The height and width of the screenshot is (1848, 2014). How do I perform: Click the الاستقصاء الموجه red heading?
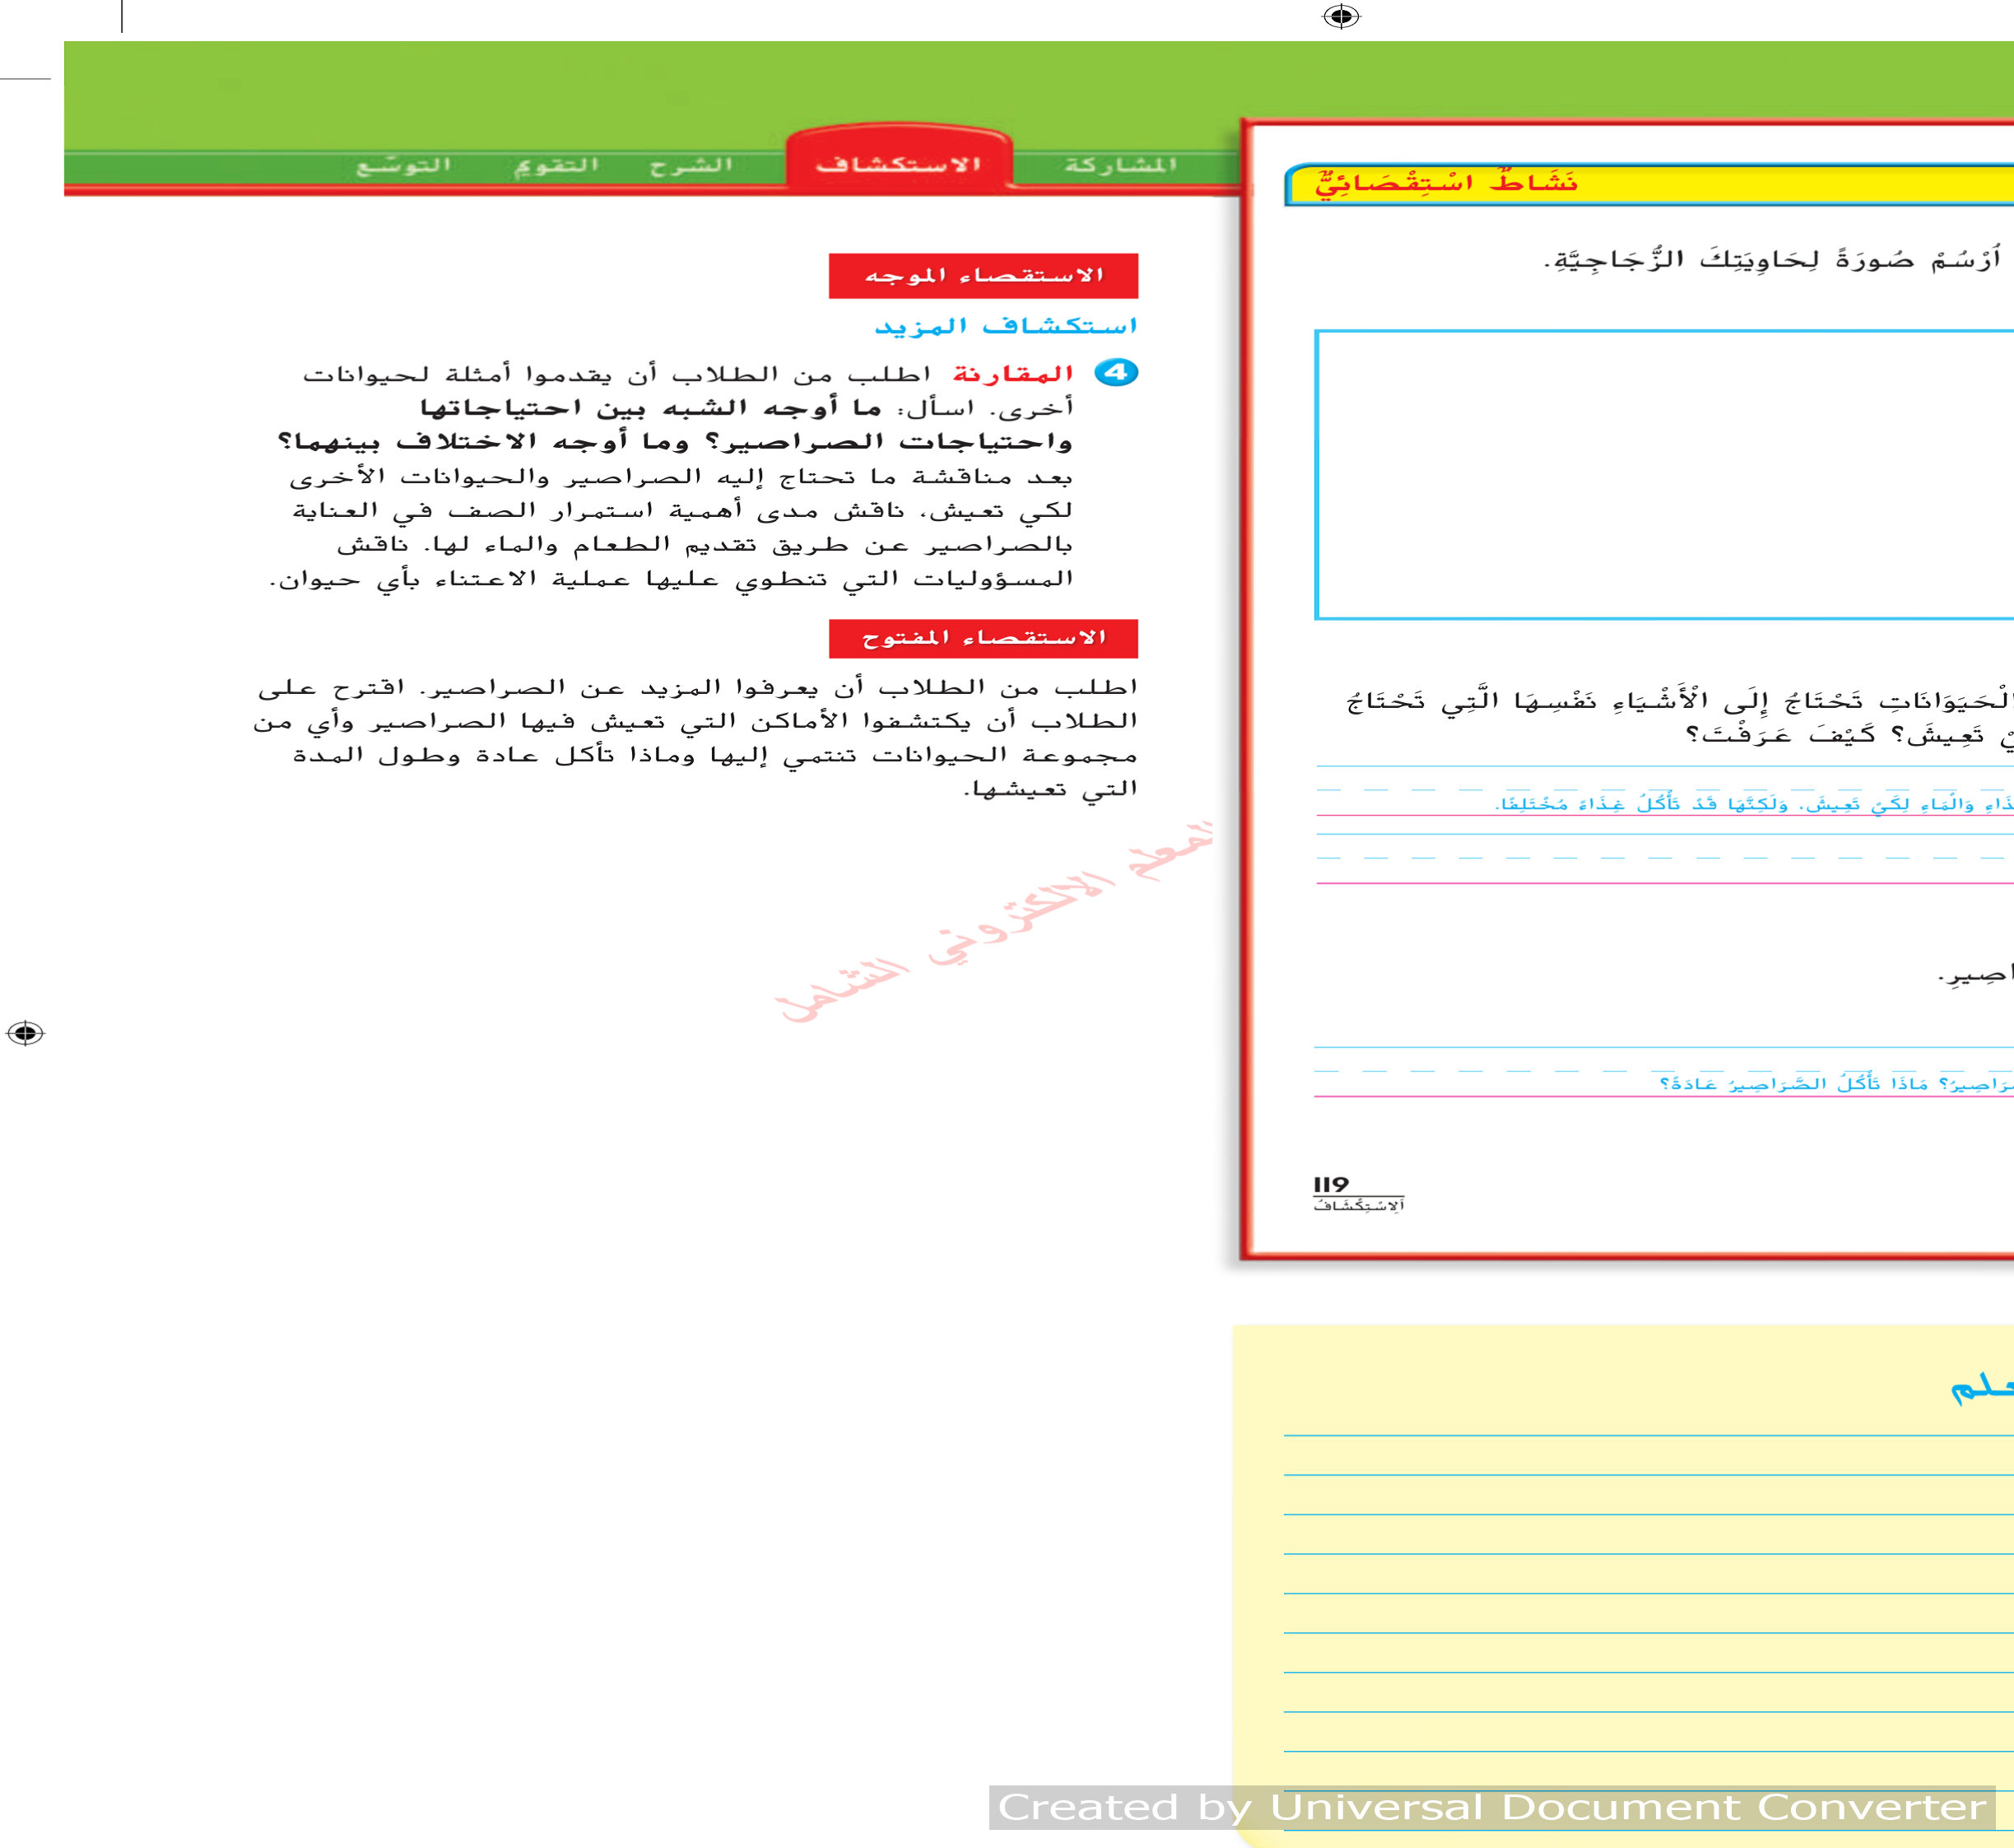click(x=983, y=276)
